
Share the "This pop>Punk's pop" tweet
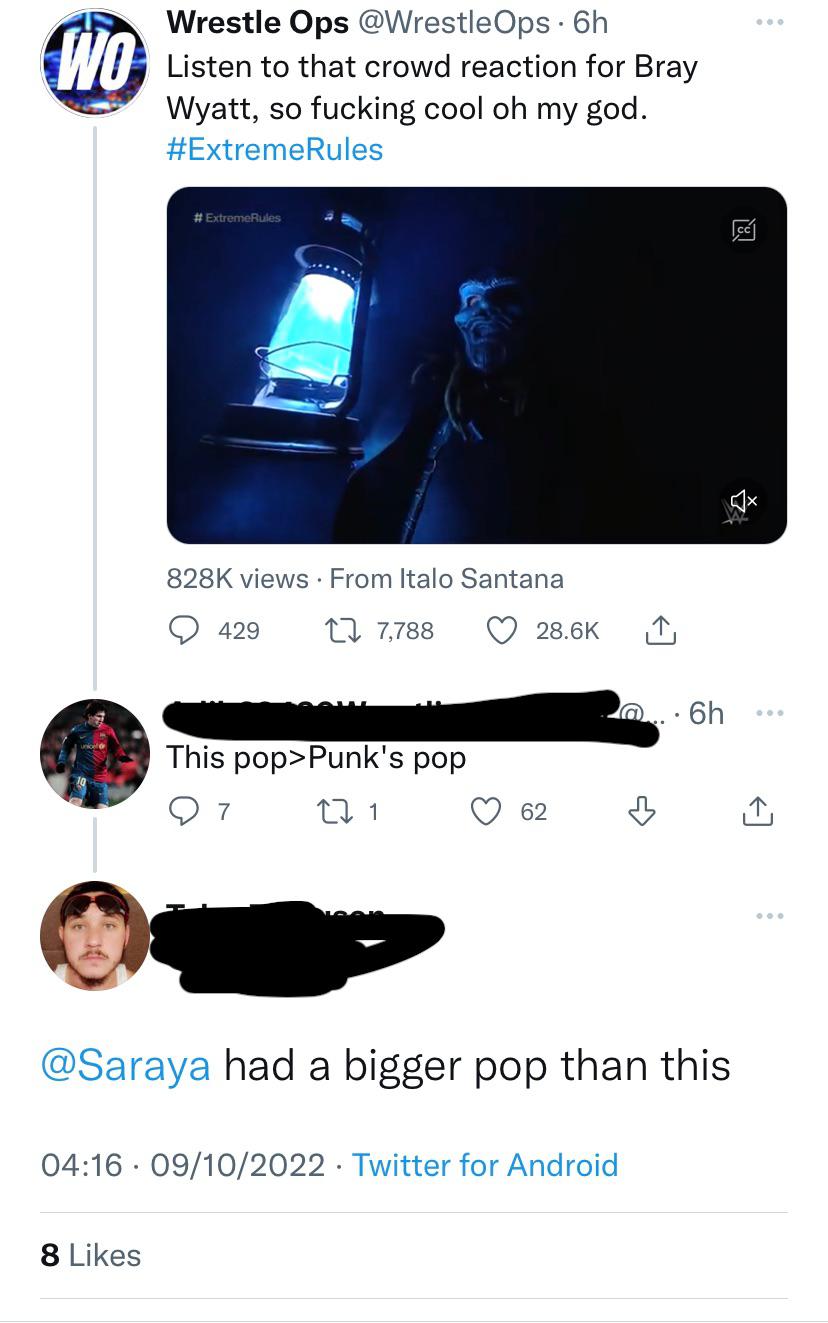[x=757, y=811]
